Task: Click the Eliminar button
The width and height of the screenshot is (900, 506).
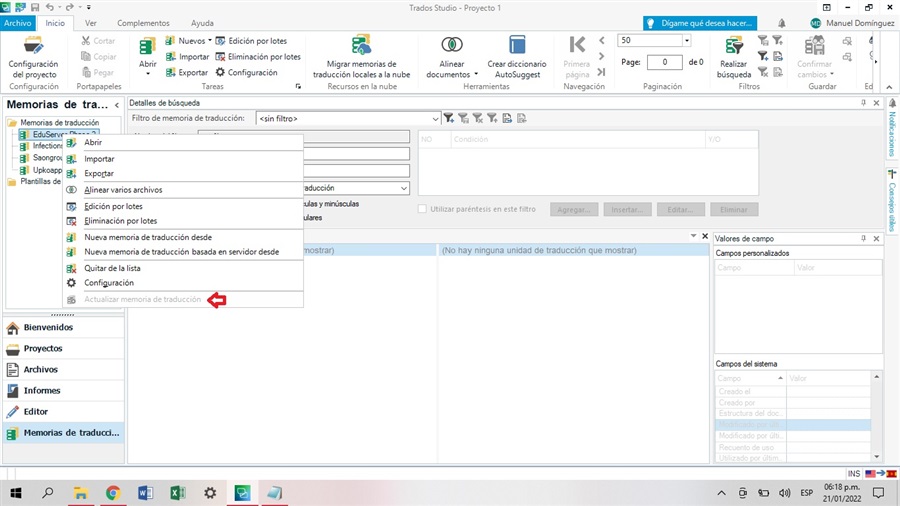Action: pos(734,209)
